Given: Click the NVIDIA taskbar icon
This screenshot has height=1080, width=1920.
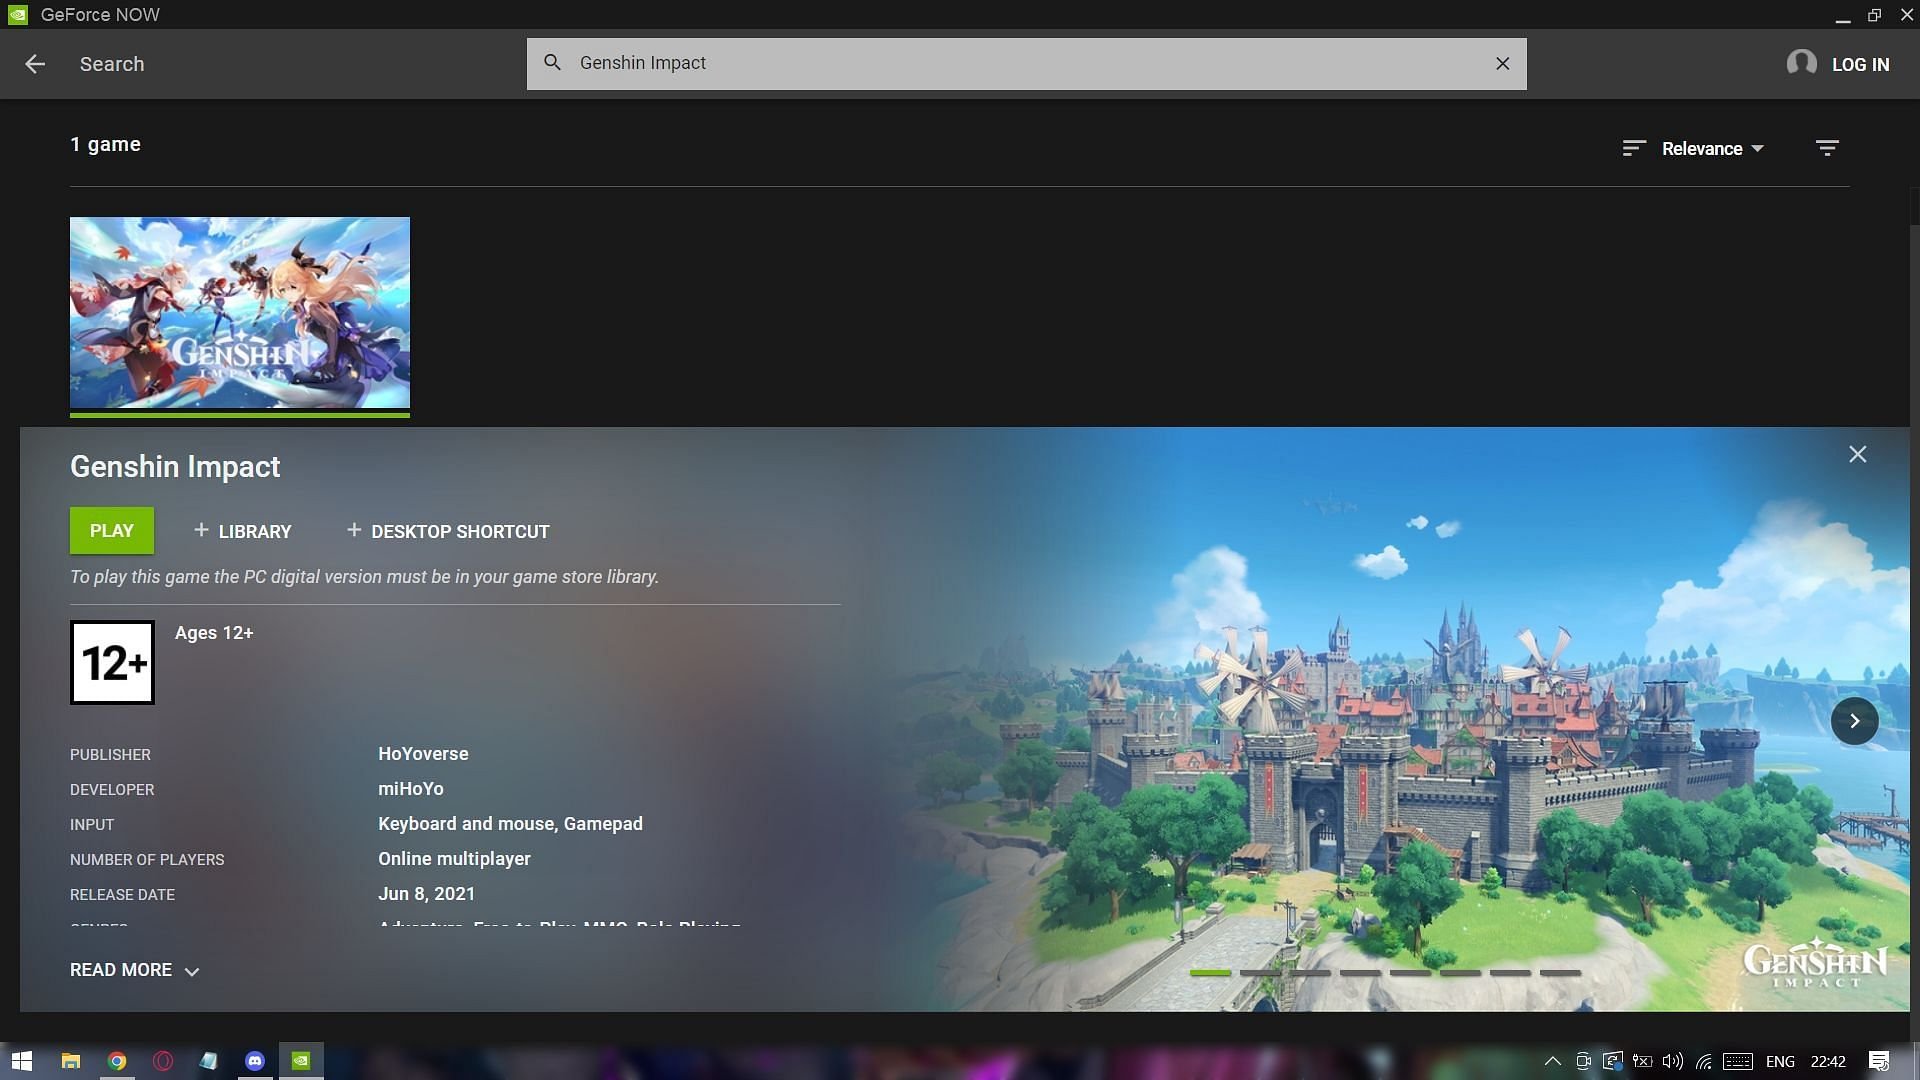Looking at the screenshot, I should pyautogui.click(x=301, y=1060).
